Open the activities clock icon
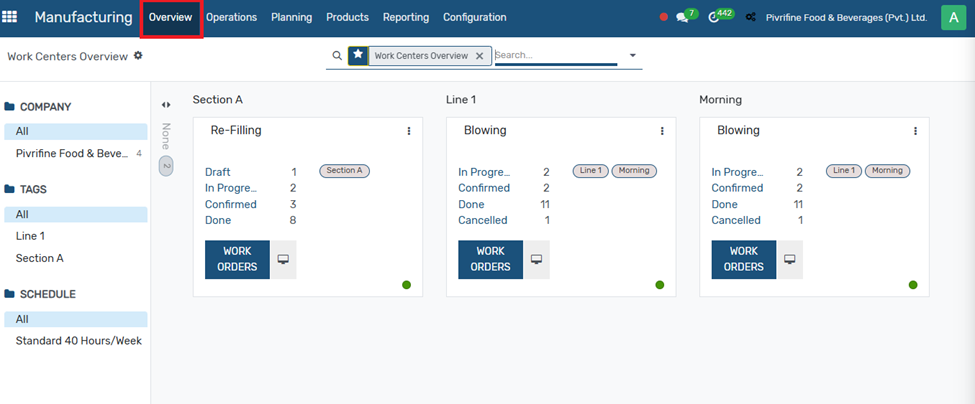 [x=714, y=18]
